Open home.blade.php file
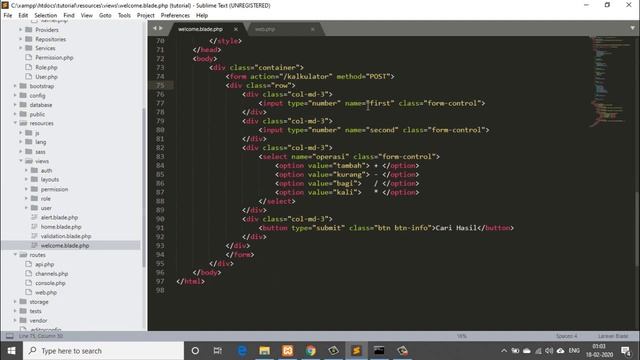Image resolution: width=640 pixels, height=360 pixels. (x=61, y=227)
